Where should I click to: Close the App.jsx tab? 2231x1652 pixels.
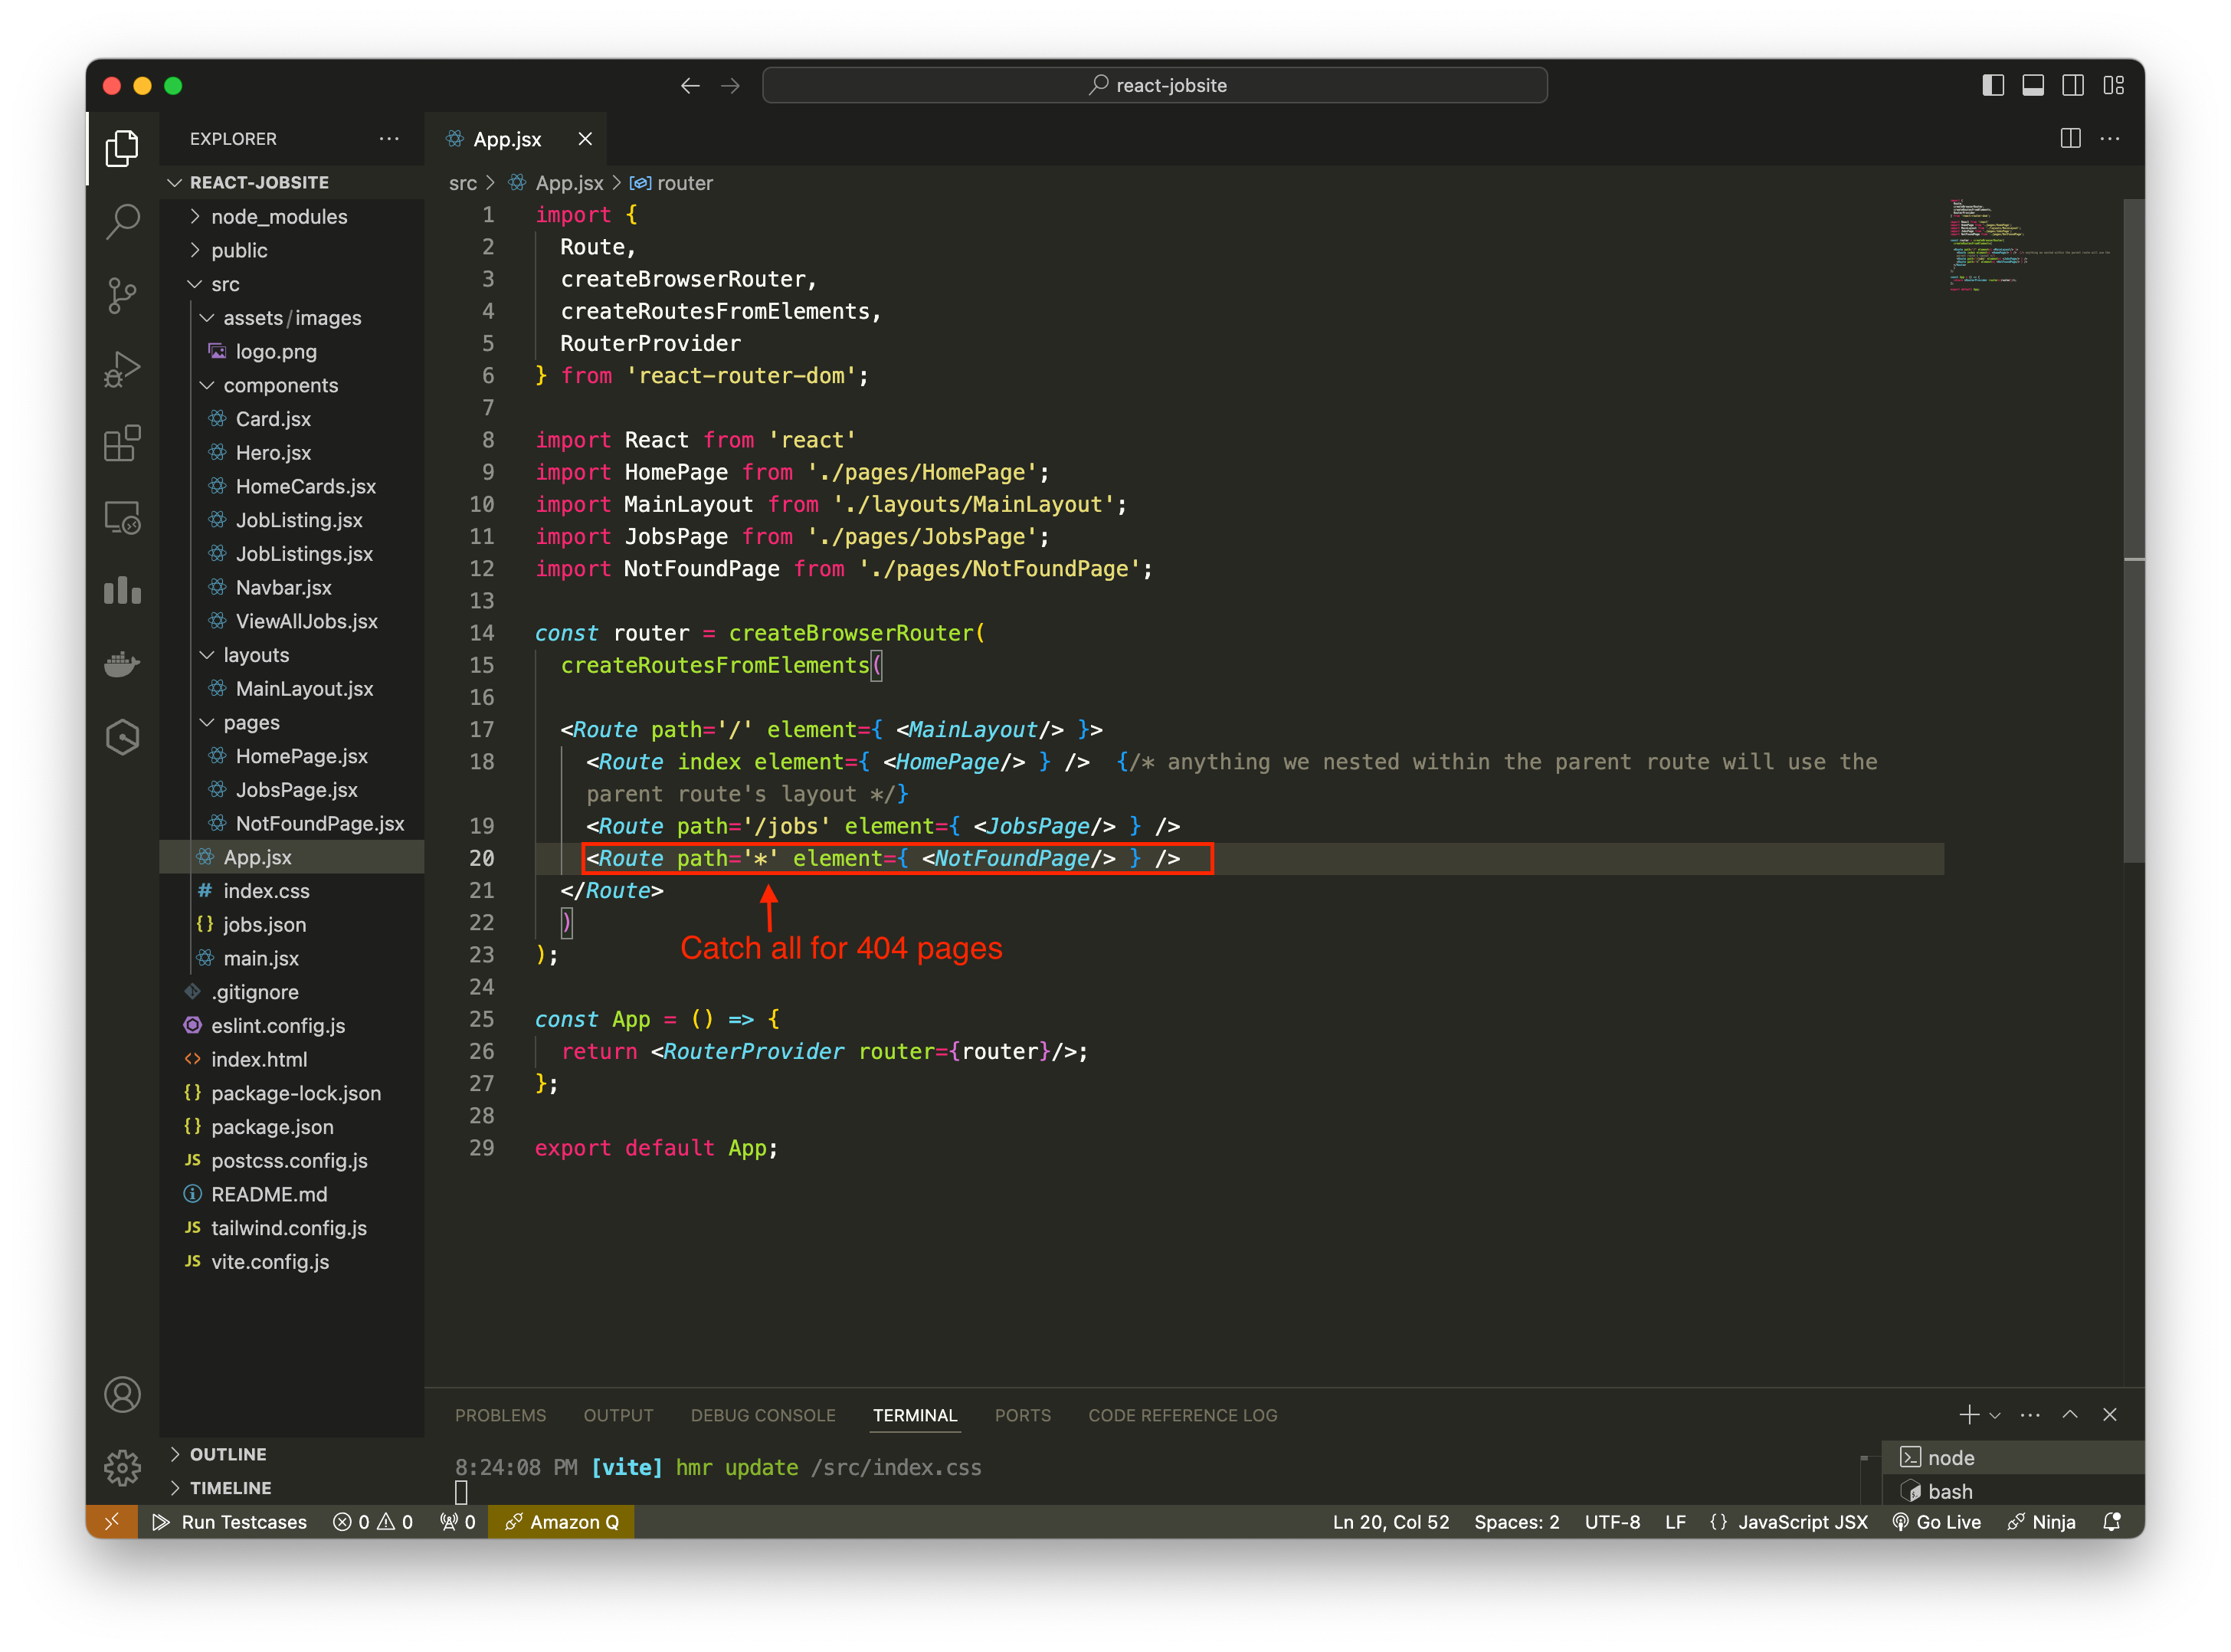coord(585,139)
